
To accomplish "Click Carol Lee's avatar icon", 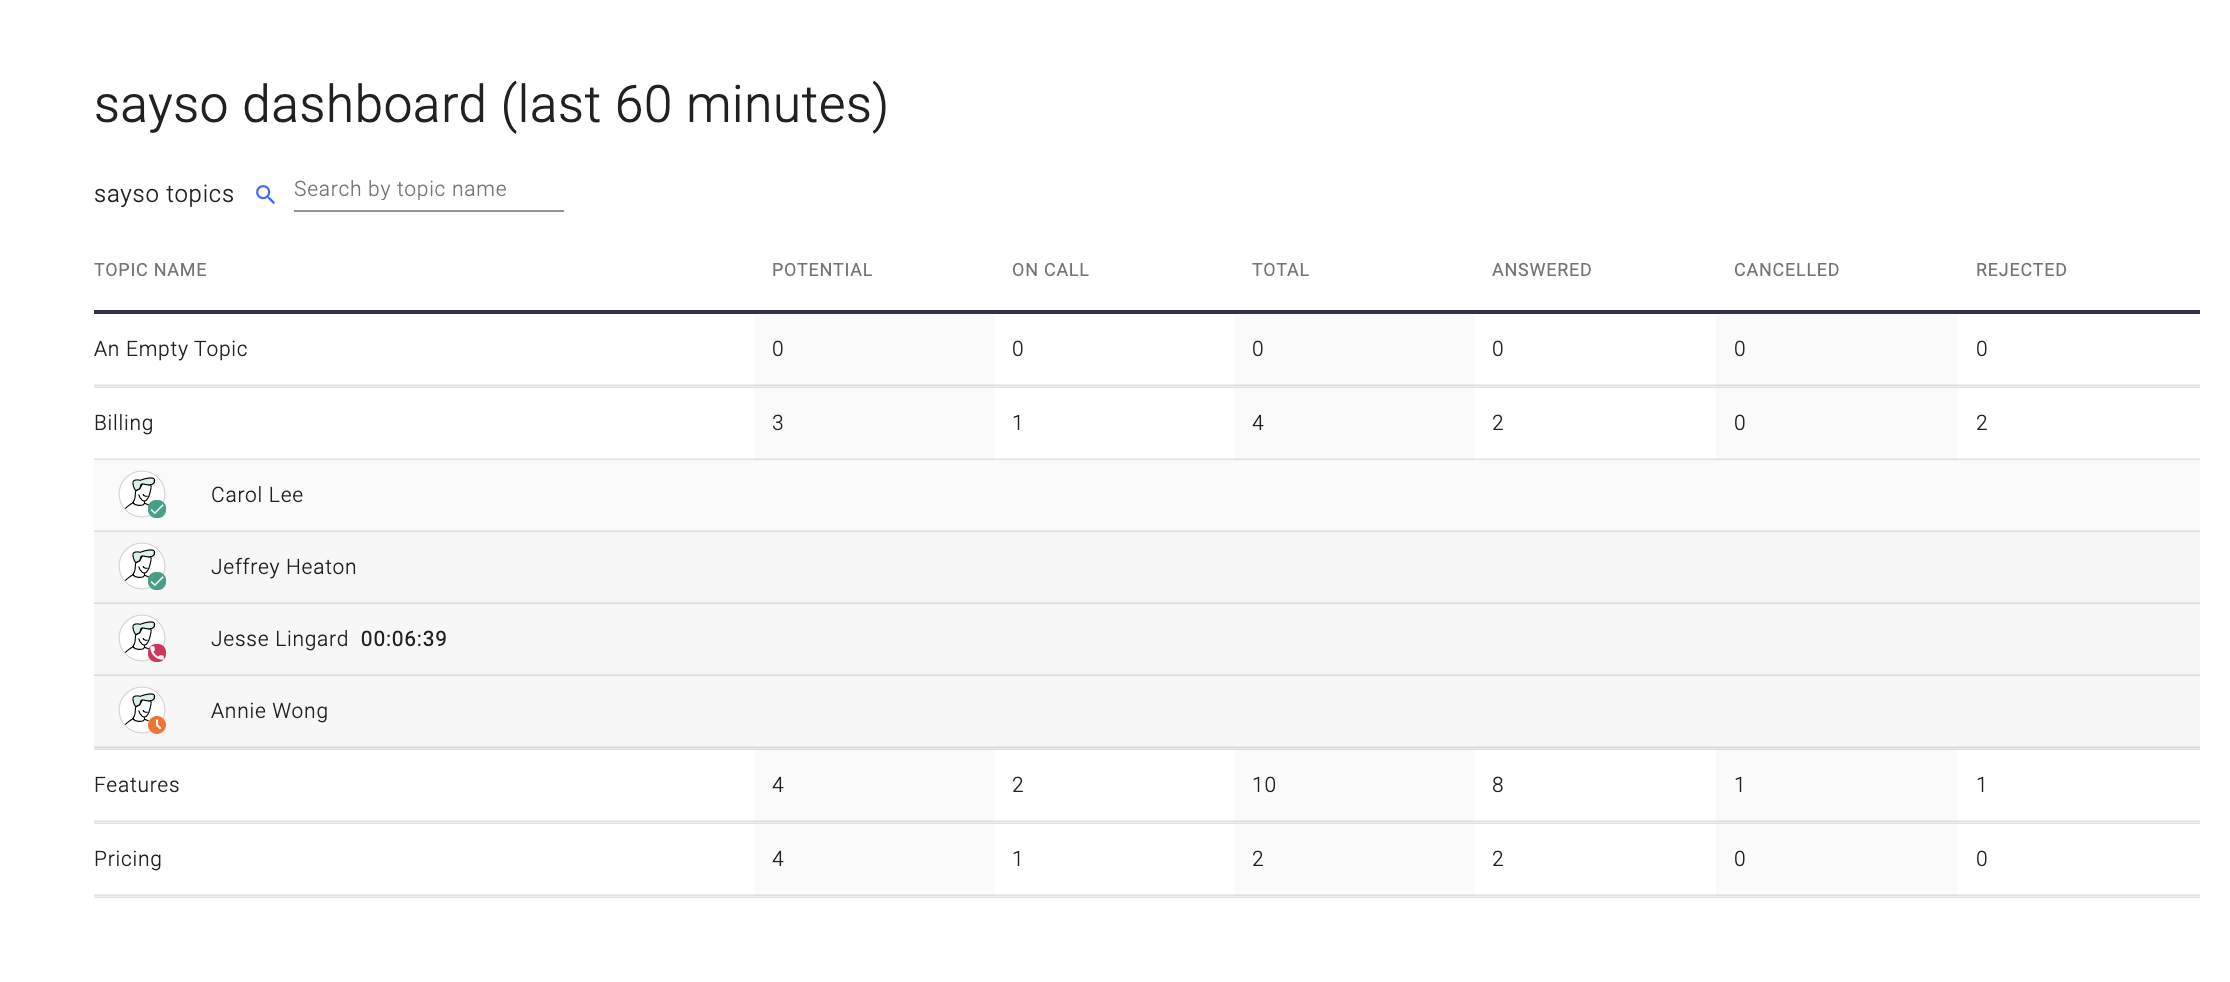I will click(142, 494).
